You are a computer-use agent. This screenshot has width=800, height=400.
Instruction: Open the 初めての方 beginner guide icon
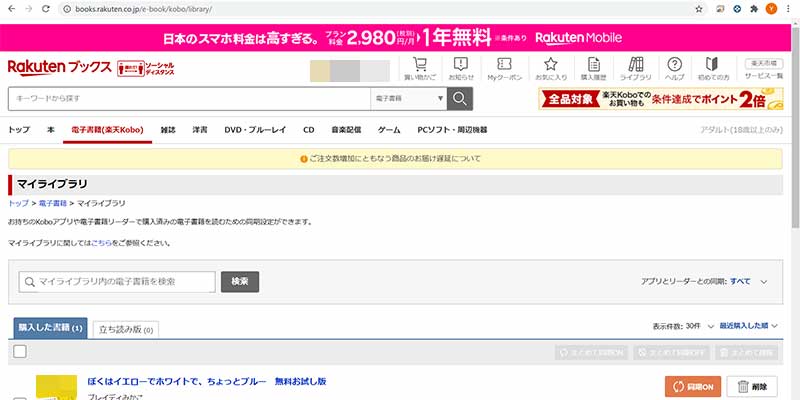click(713, 69)
